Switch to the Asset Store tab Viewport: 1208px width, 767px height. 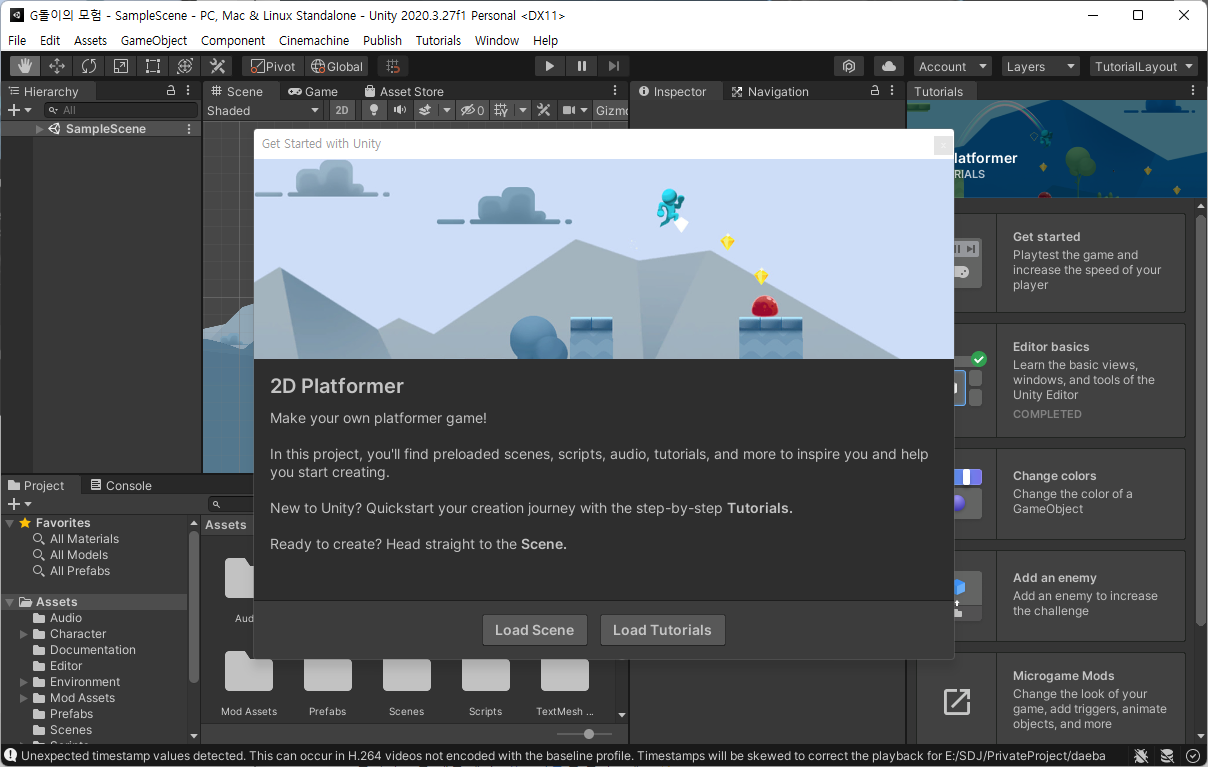pos(402,91)
